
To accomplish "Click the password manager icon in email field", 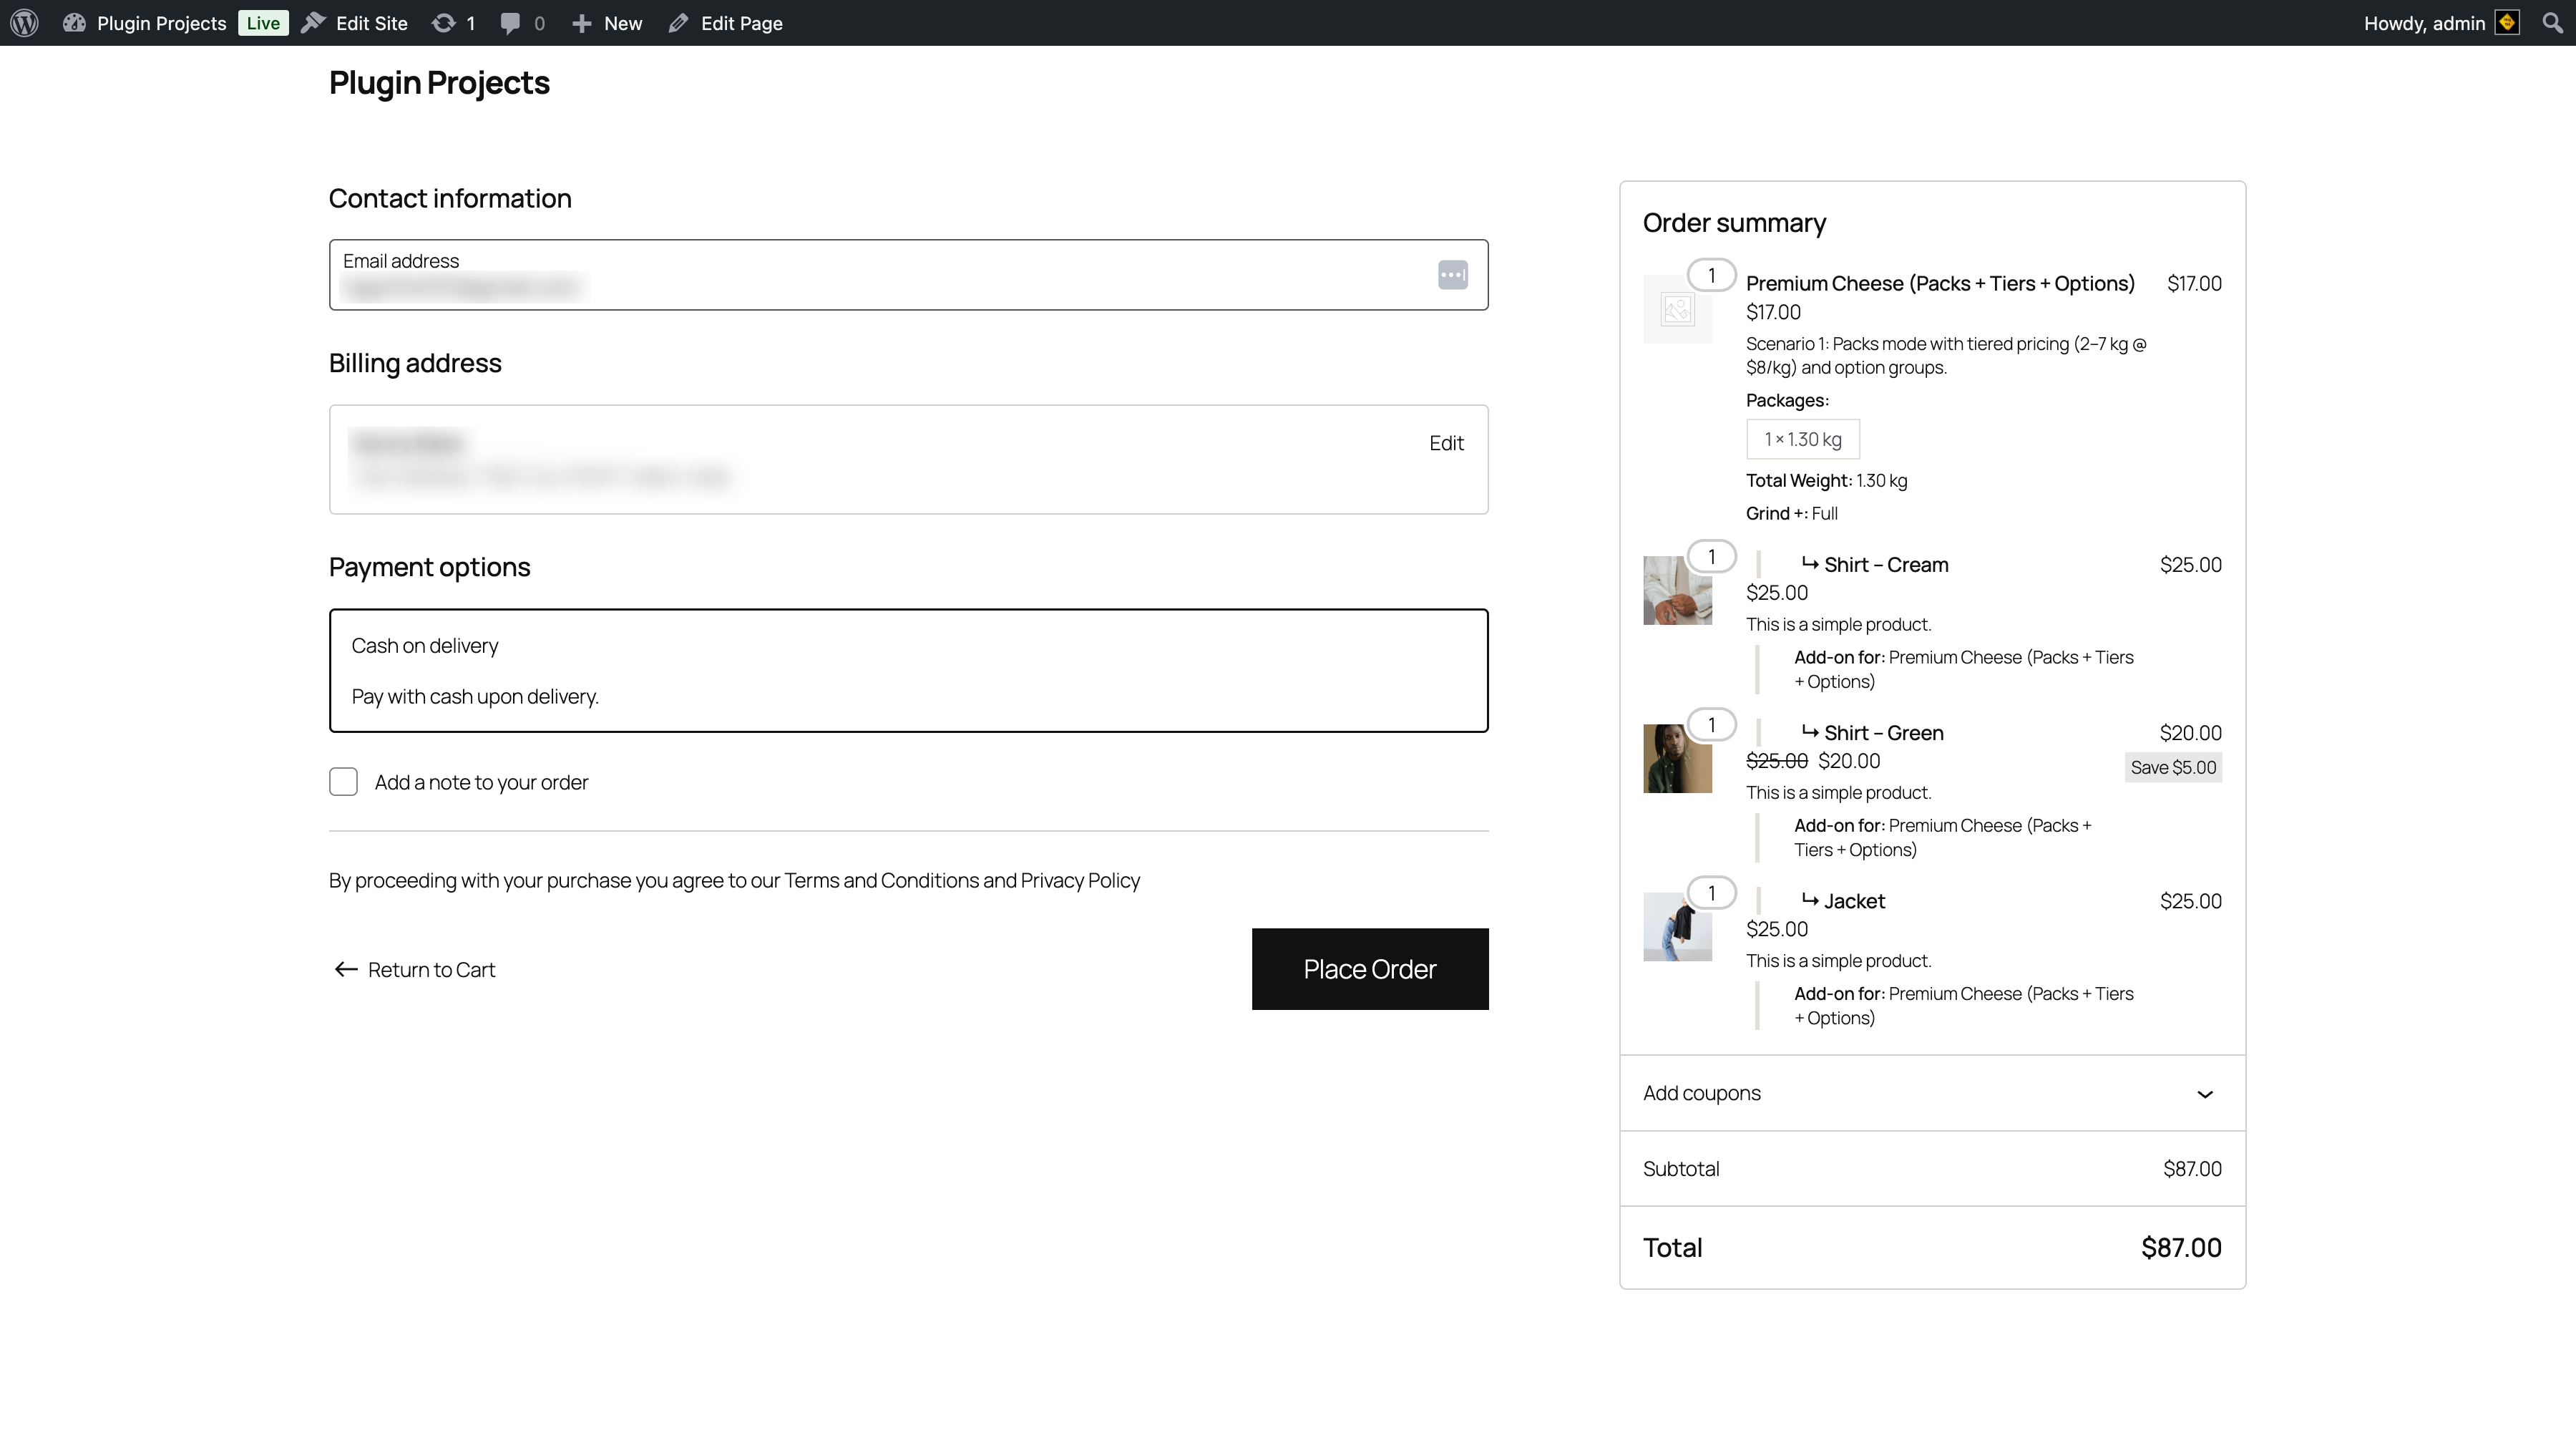I will tap(1452, 274).
